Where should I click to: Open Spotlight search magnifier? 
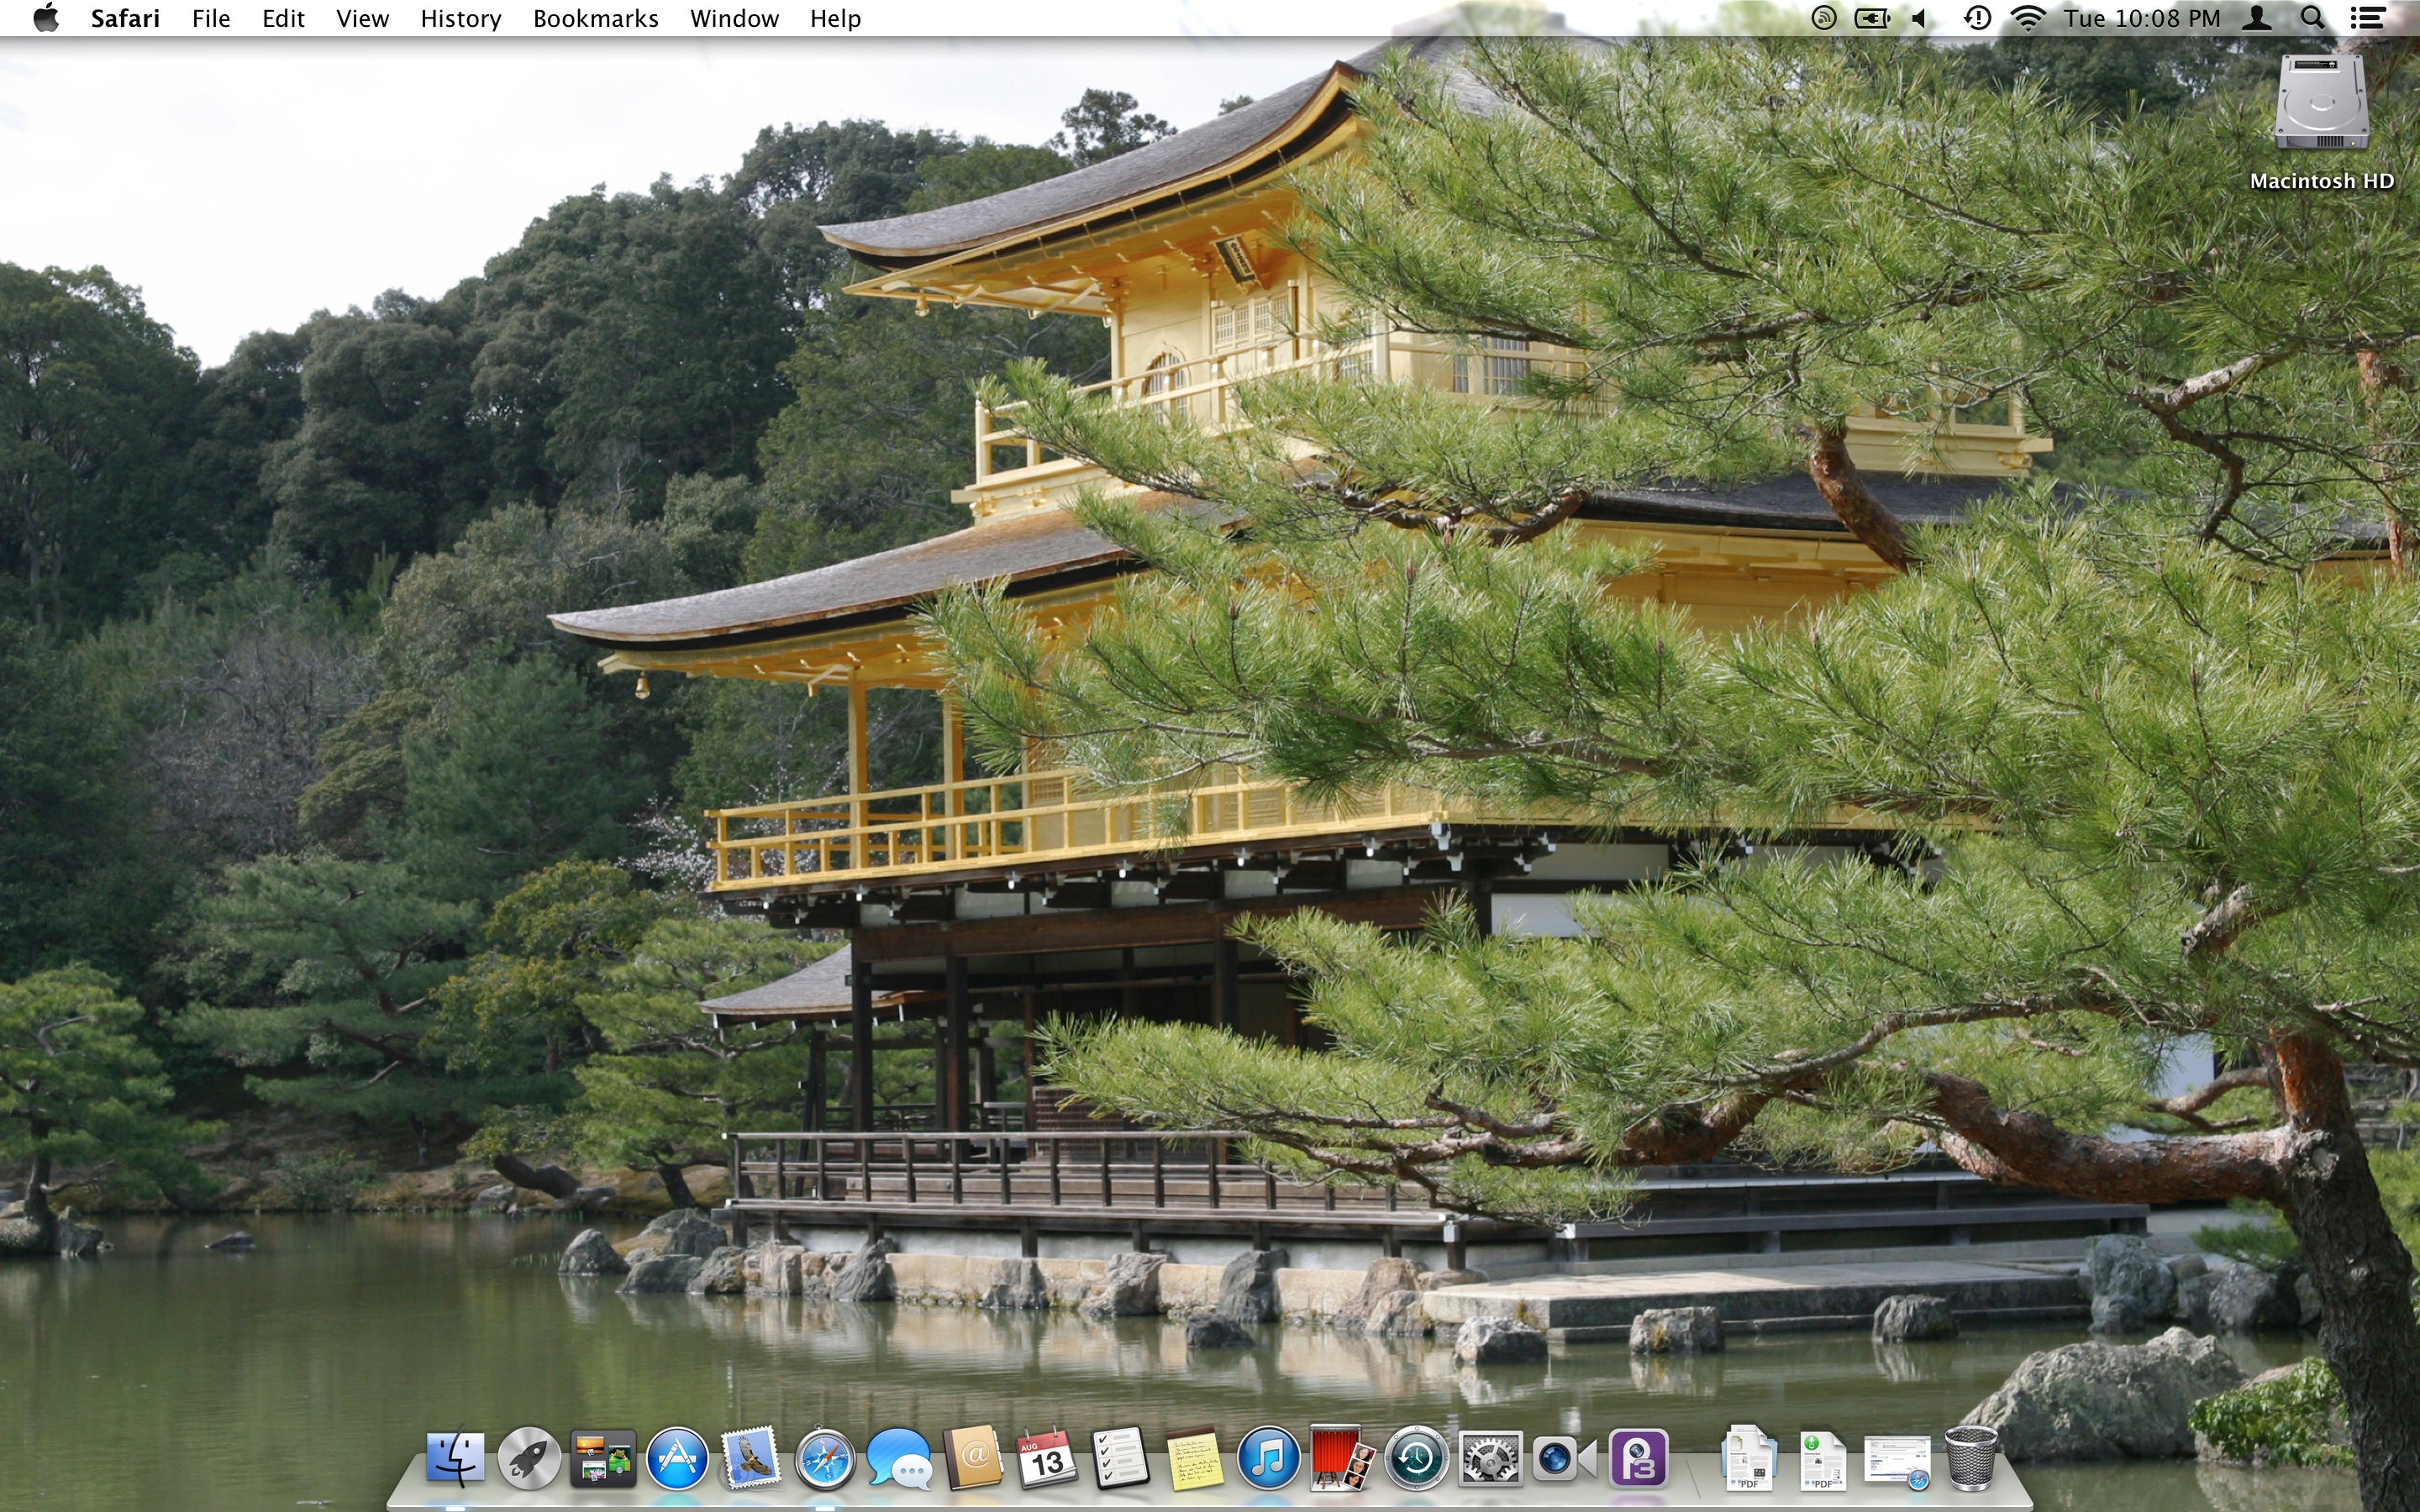coord(2312,18)
